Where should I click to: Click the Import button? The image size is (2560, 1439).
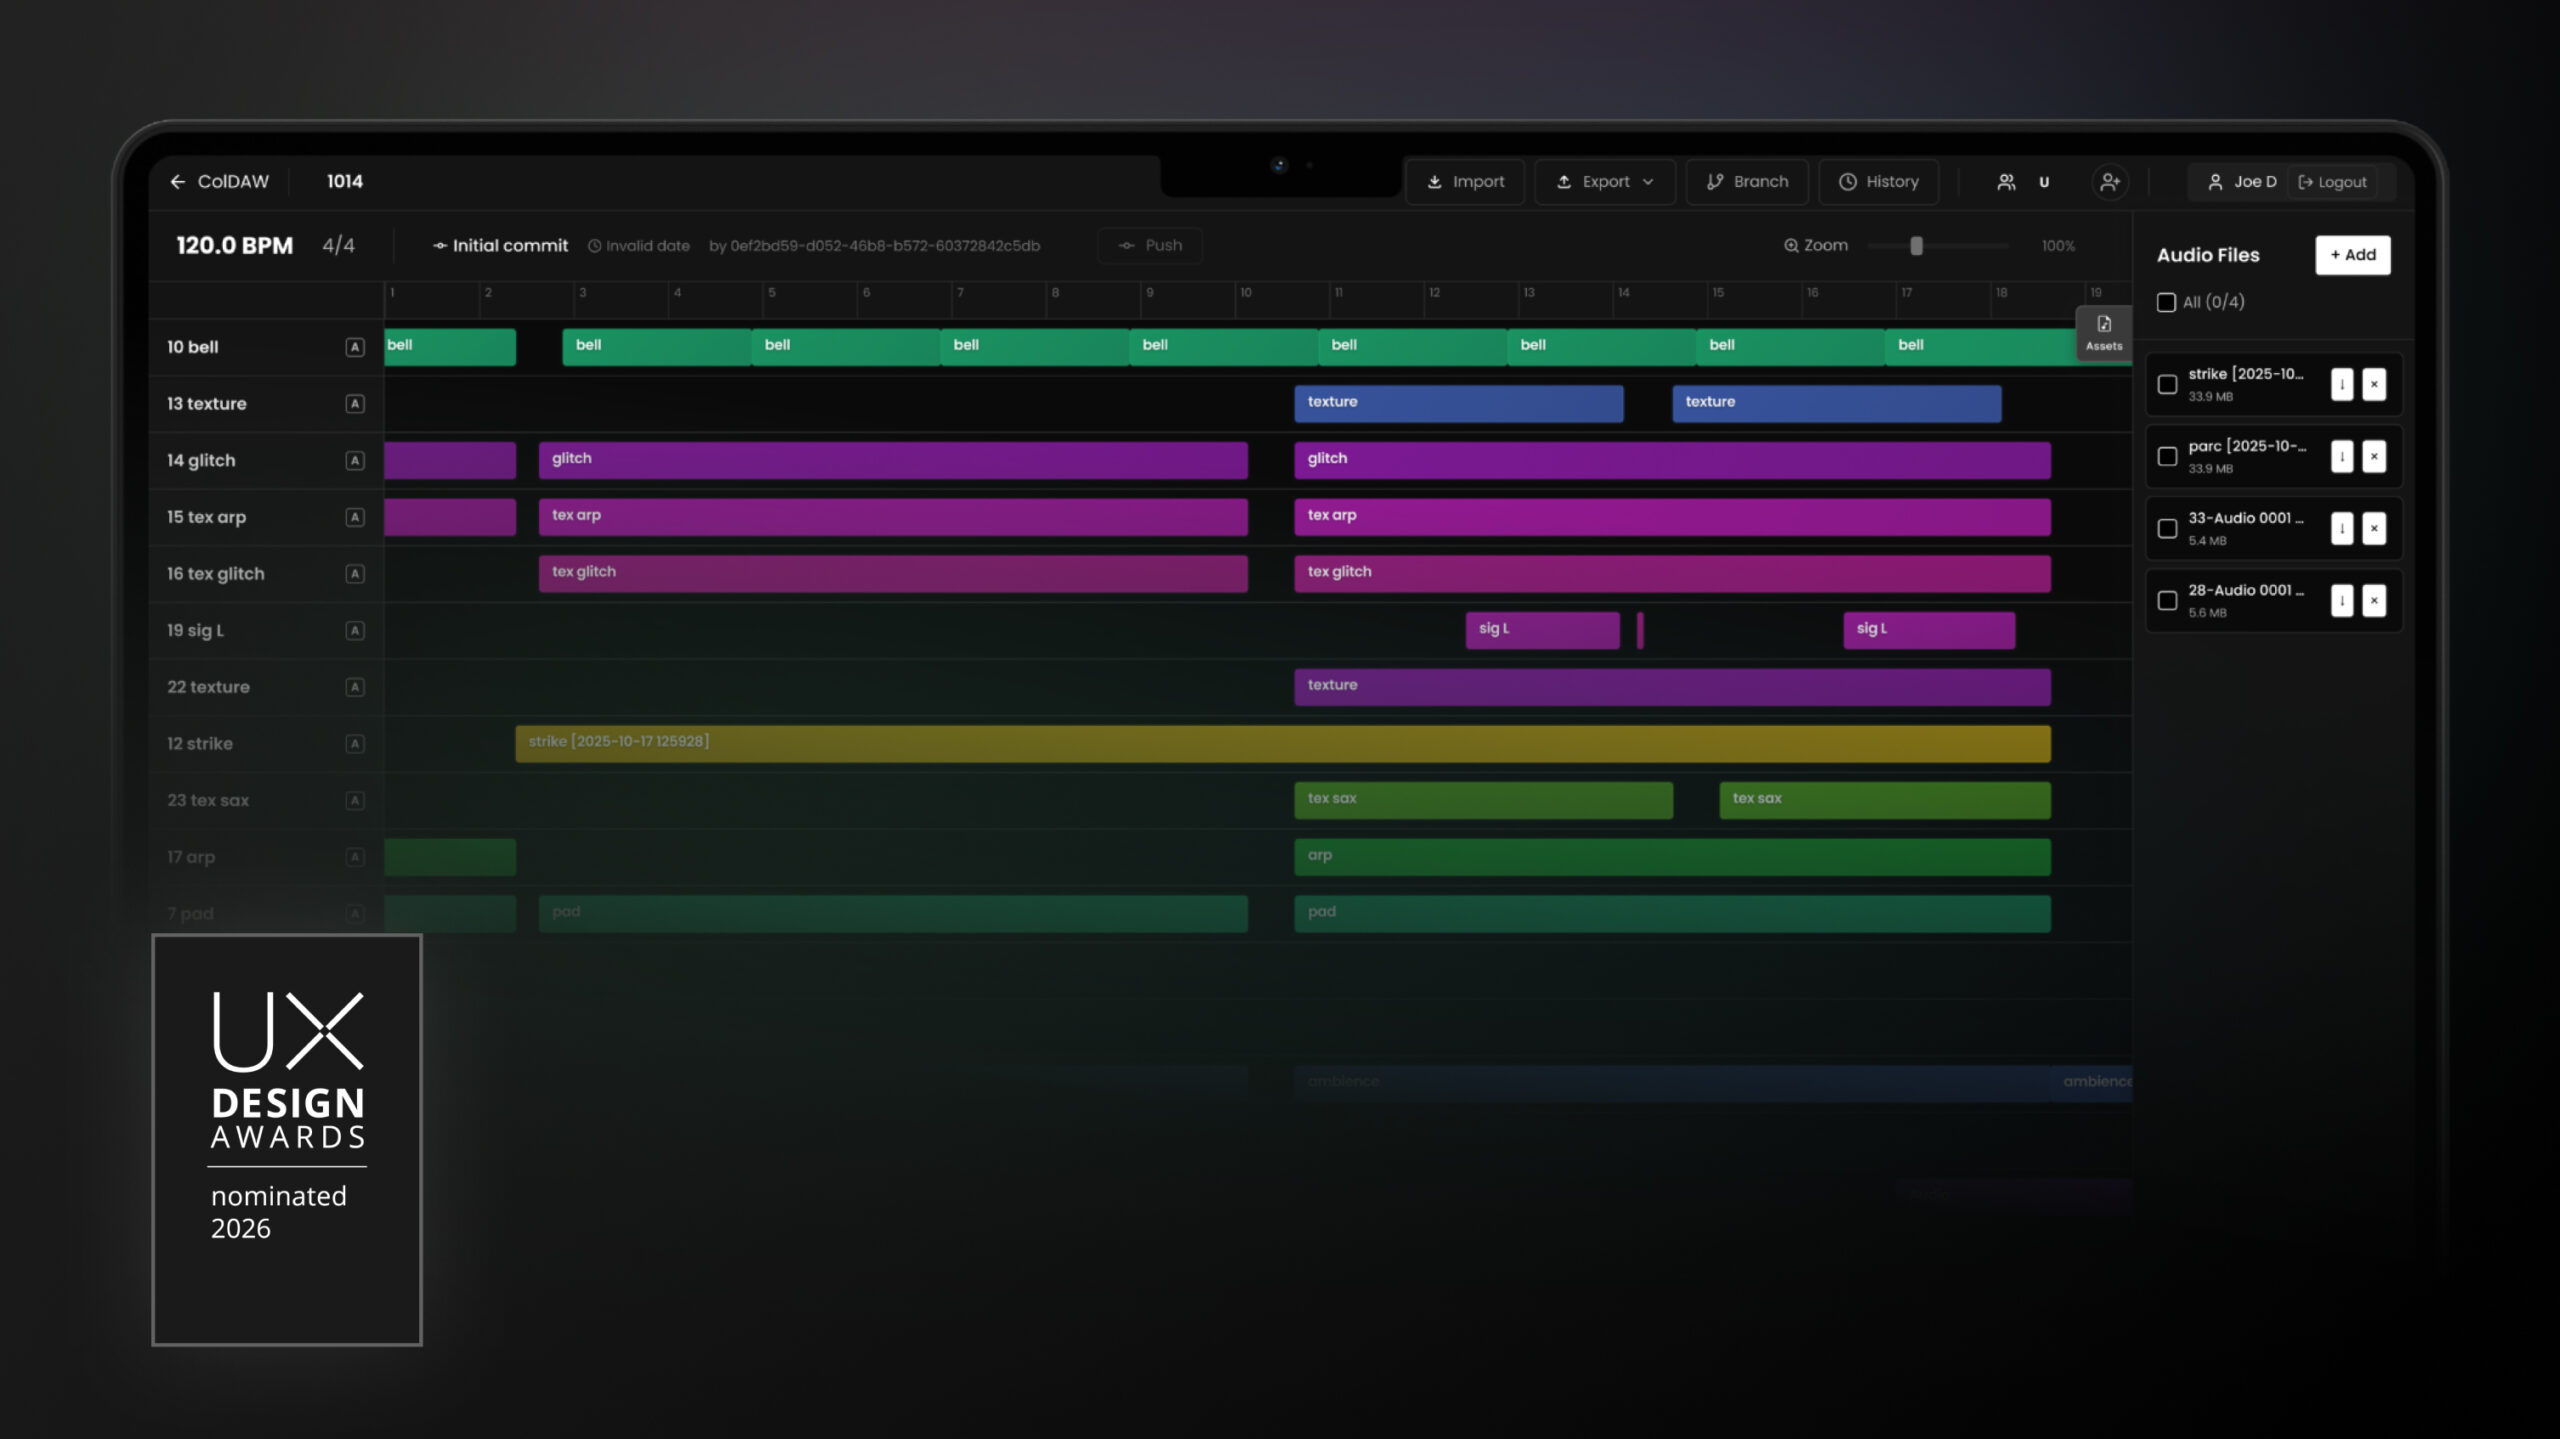coord(1465,182)
